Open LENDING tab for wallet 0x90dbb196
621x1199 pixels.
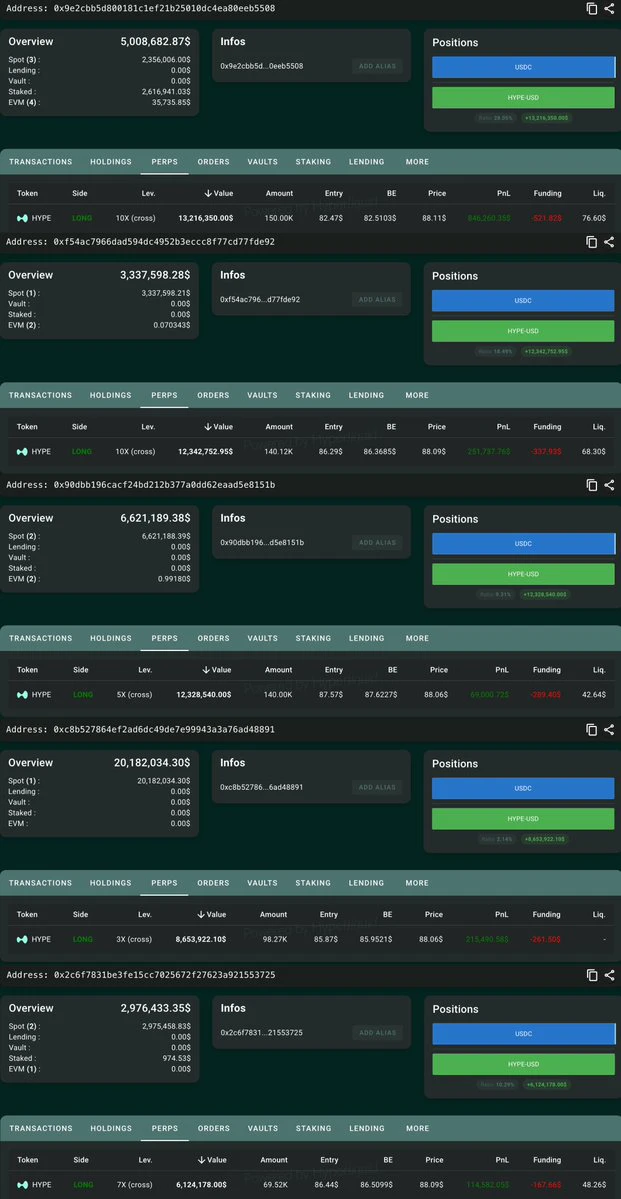pos(367,638)
